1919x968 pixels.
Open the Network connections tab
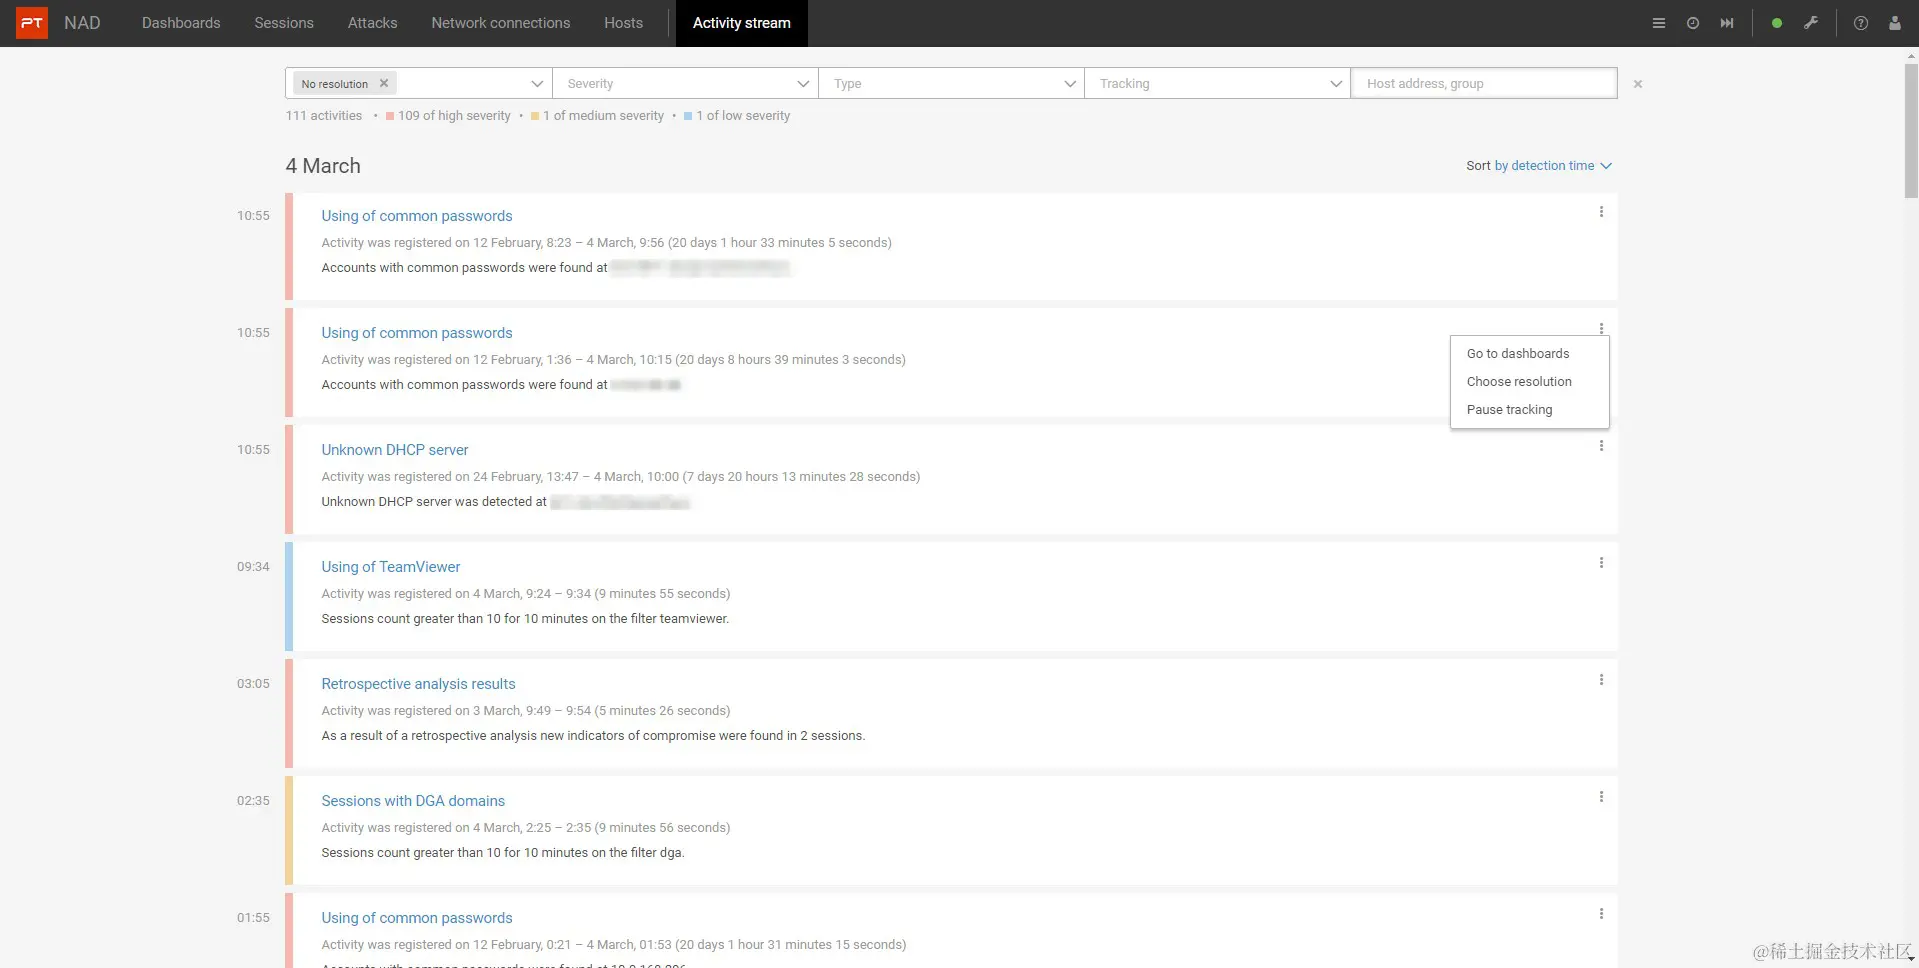[501, 23]
